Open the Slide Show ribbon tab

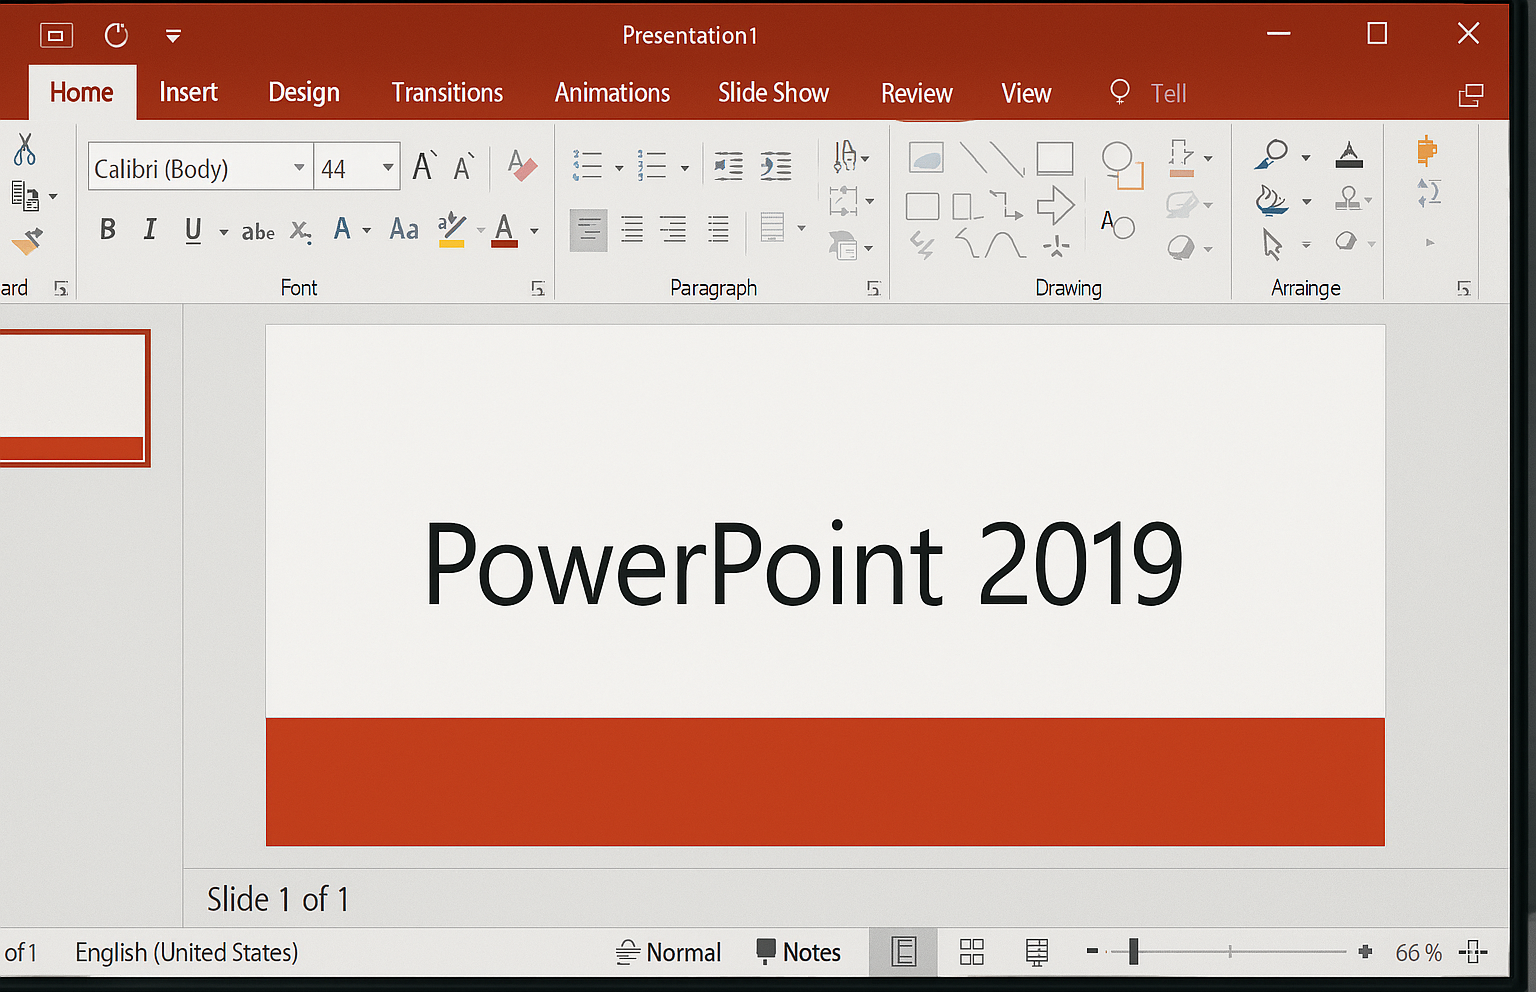click(x=773, y=92)
